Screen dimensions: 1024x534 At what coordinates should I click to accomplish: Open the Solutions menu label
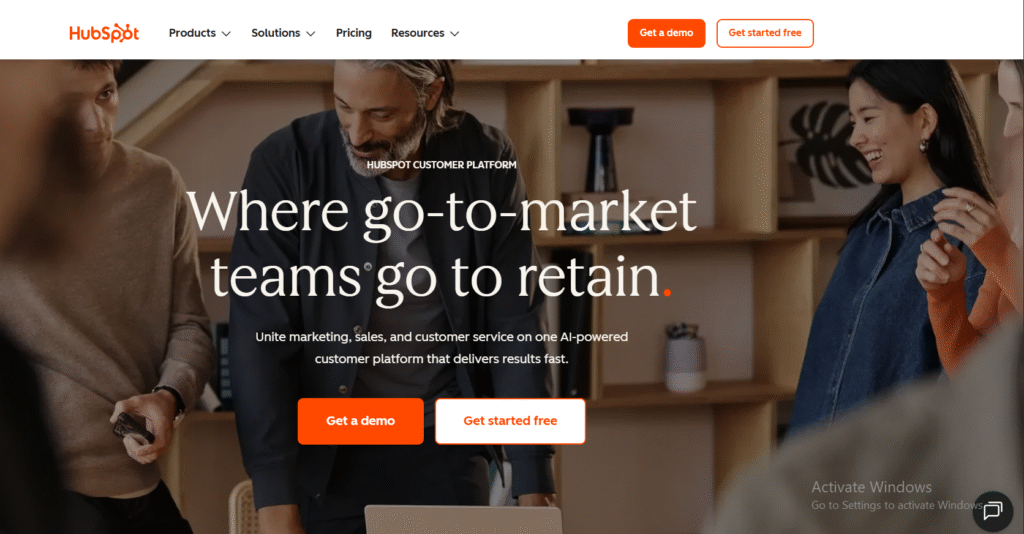point(276,33)
